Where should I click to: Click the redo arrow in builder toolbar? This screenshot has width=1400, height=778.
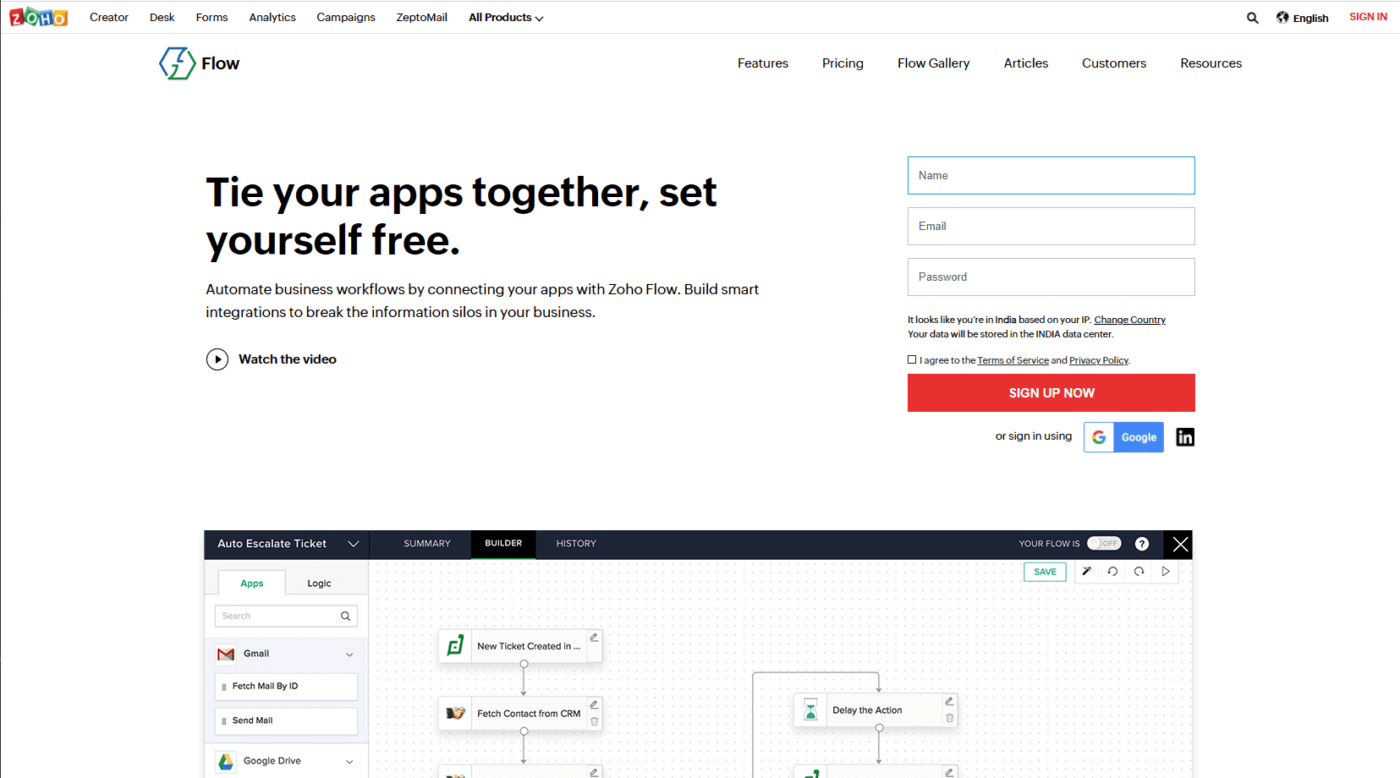(x=1139, y=572)
